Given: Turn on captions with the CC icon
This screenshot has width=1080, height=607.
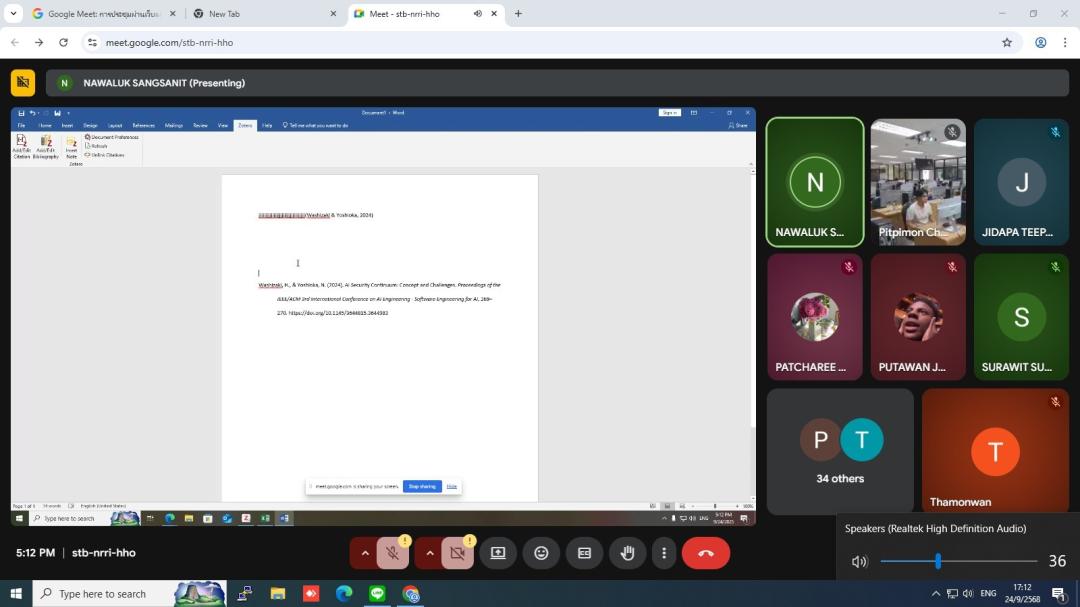Looking at the screenshot, I should click(584, 553).
